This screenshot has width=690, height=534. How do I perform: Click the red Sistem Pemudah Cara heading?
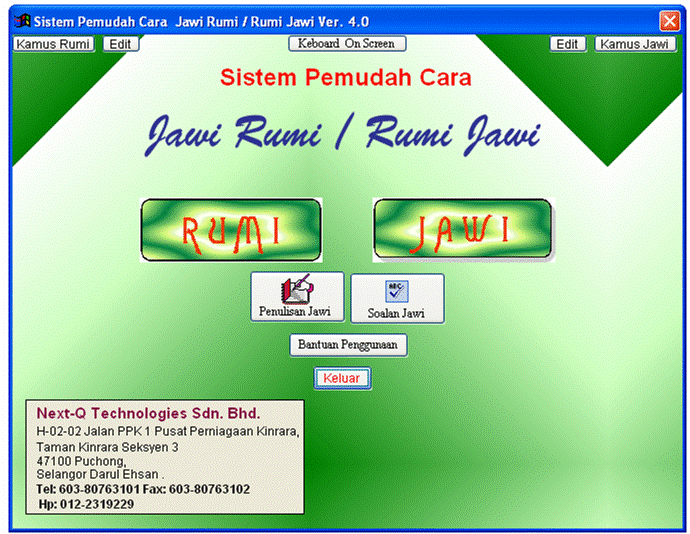(x=345, y=77)
